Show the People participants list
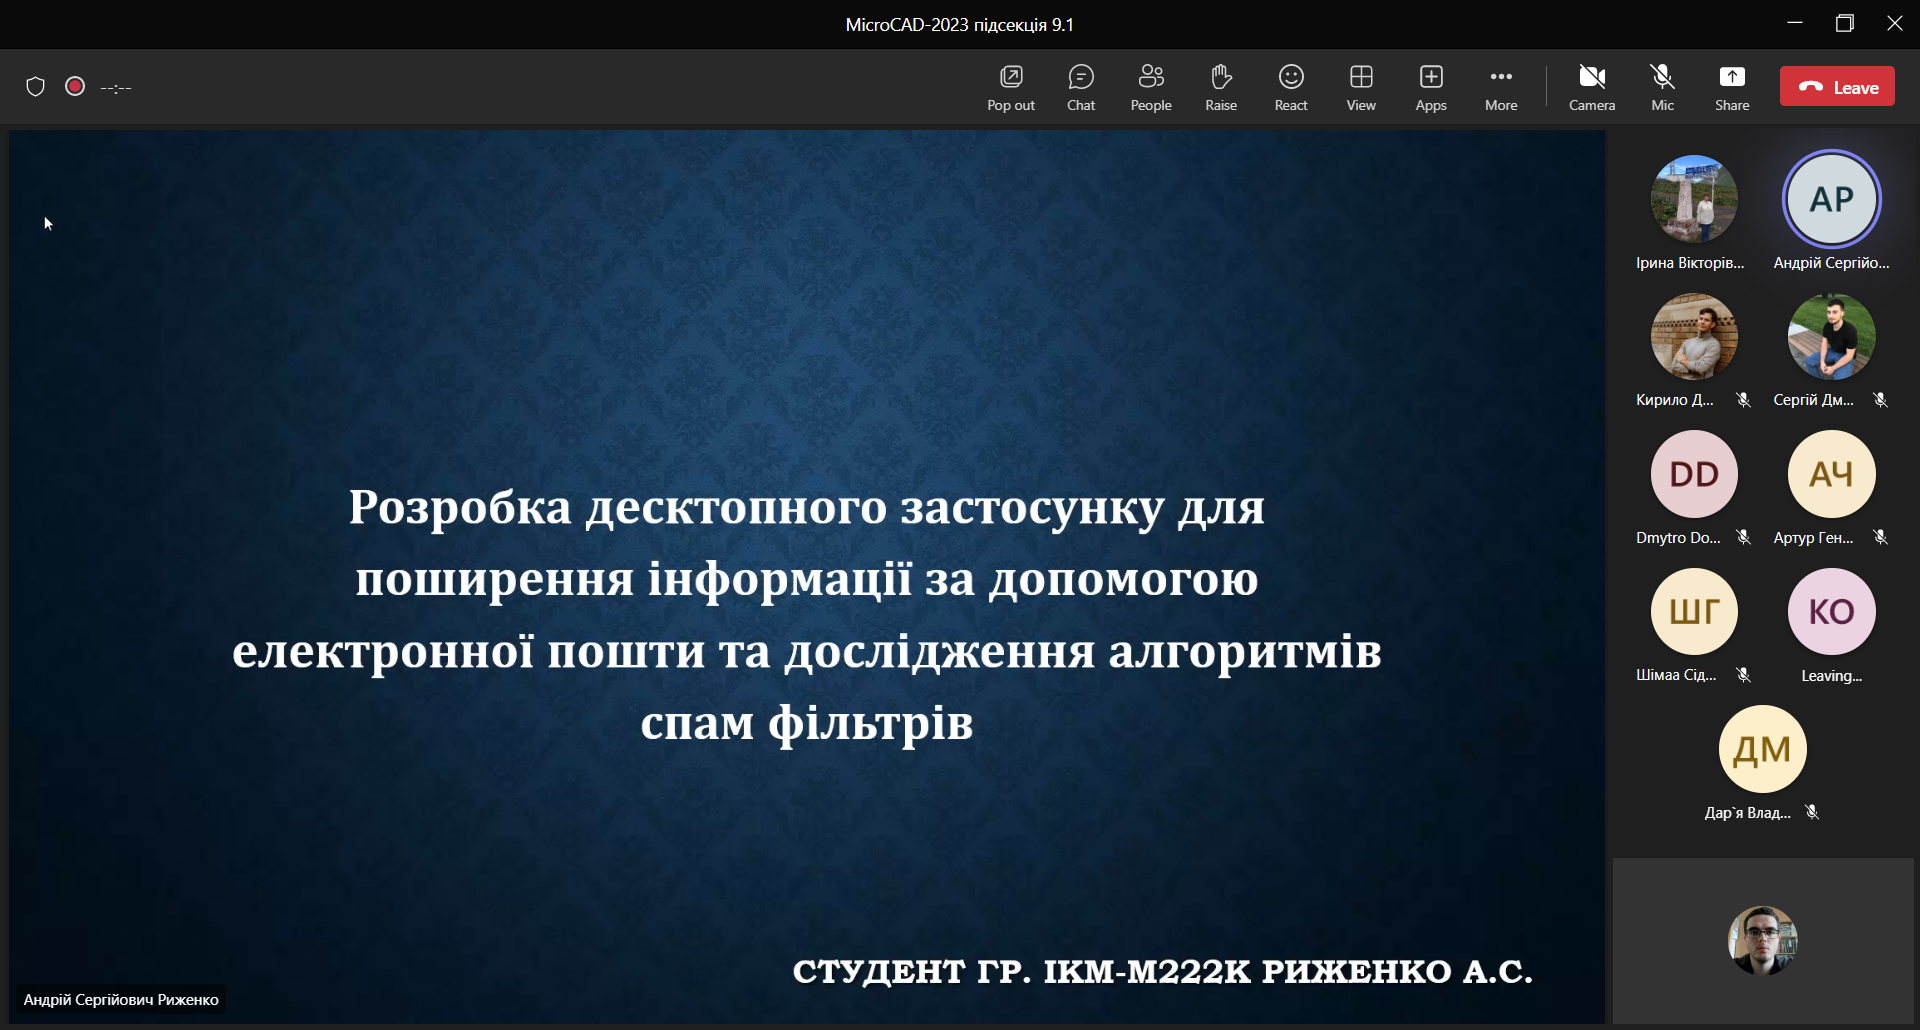The height and width of the screenshot is (1030, 1920). pyautogui.click(x=1150, y=87)
